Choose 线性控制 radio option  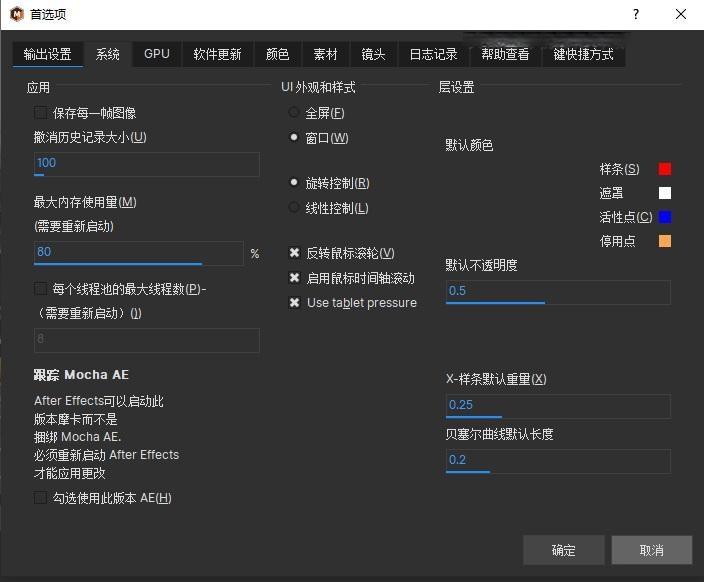coord(294,208)
